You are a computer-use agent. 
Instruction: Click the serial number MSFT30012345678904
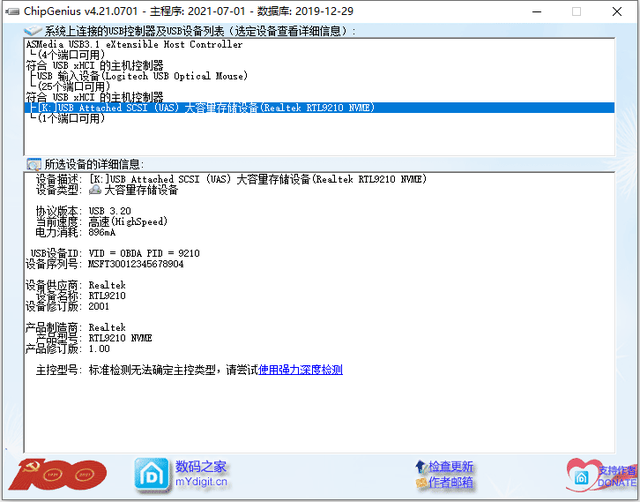136,264
